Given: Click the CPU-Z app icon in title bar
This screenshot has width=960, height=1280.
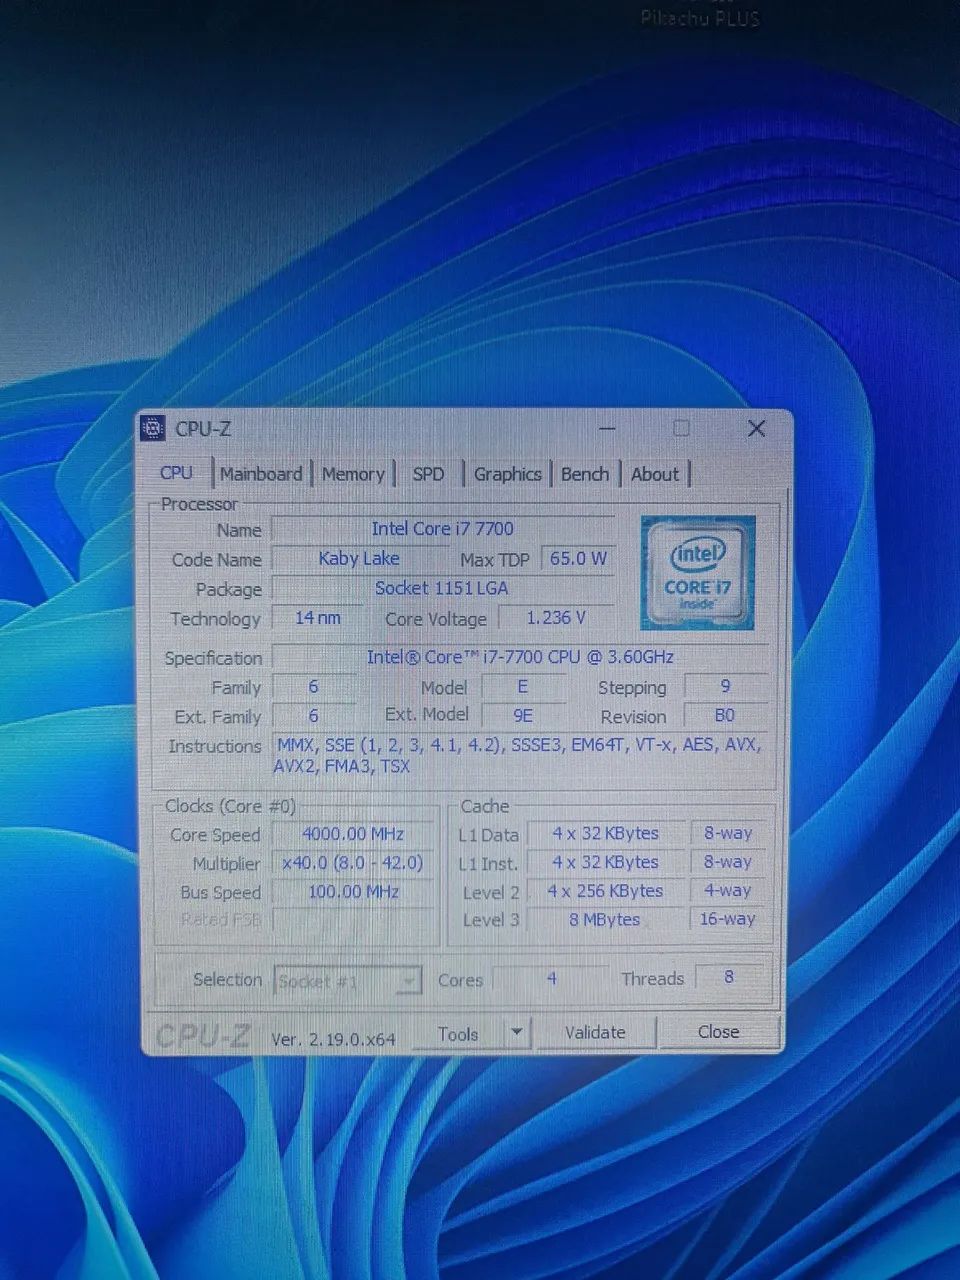Looking at the screenshot, I should coord(153,428).
